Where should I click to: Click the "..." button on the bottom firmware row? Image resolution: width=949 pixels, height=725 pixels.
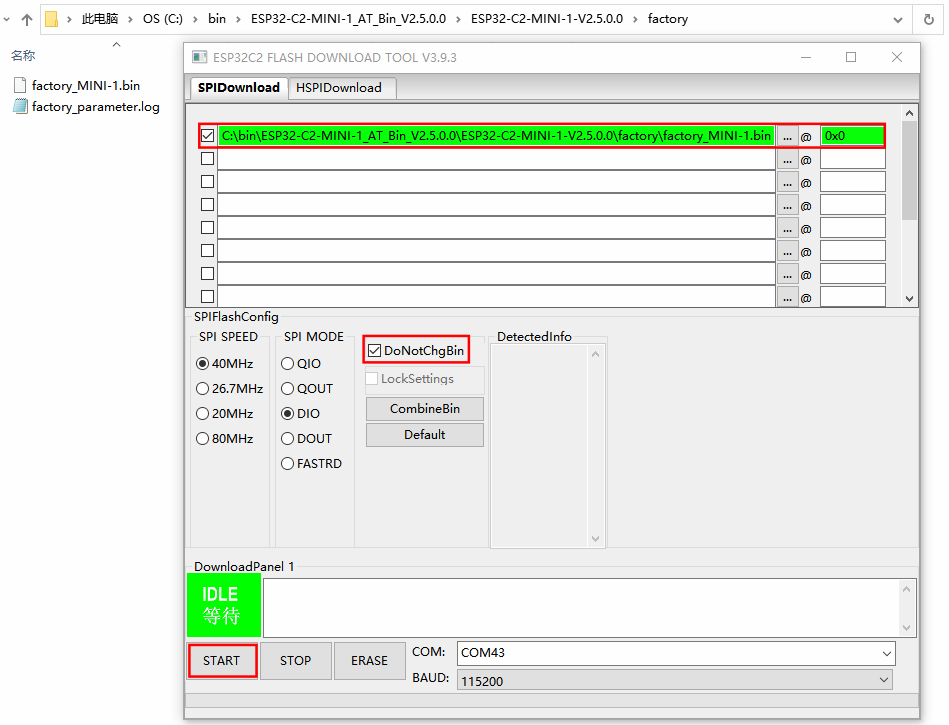pyautogui.click(x=789, y=296)
